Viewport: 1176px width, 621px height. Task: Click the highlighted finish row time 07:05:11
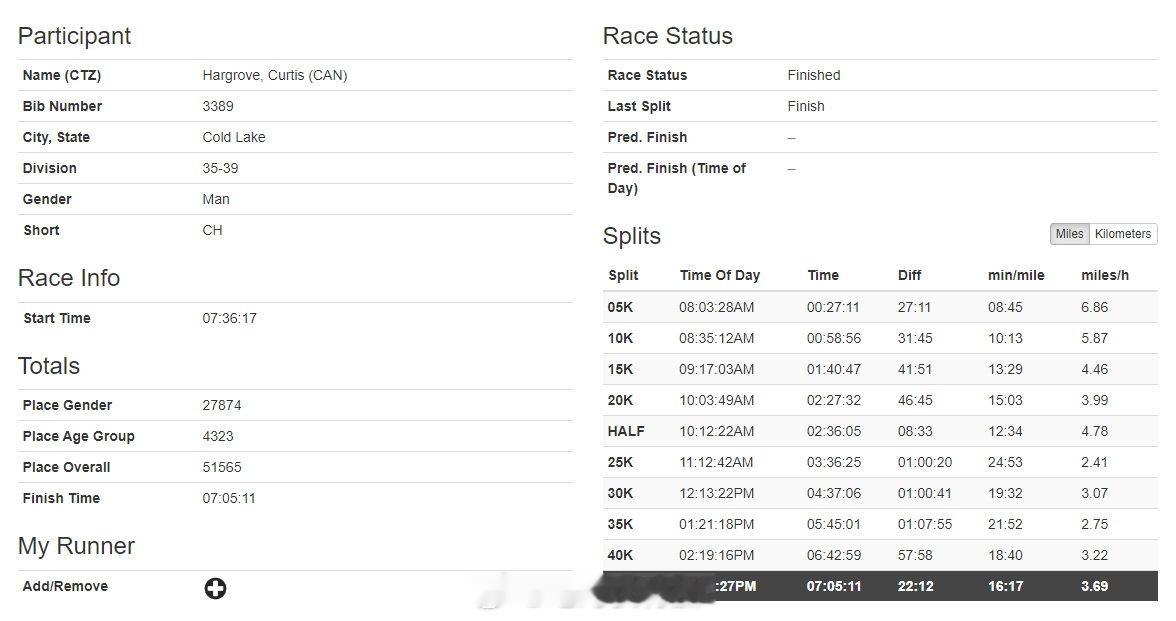click(x=834, y=586)
